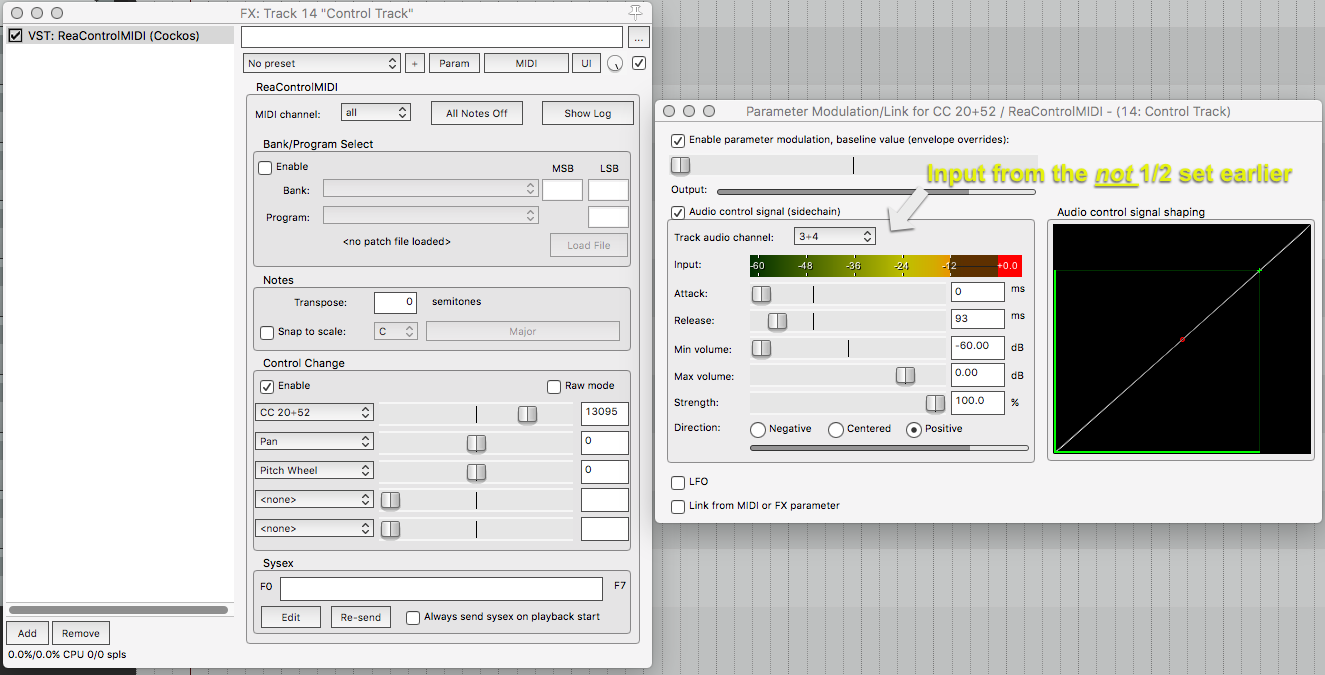1325x675 pixels.
Task: Click the "+" save preset icon
Action: 415,62
